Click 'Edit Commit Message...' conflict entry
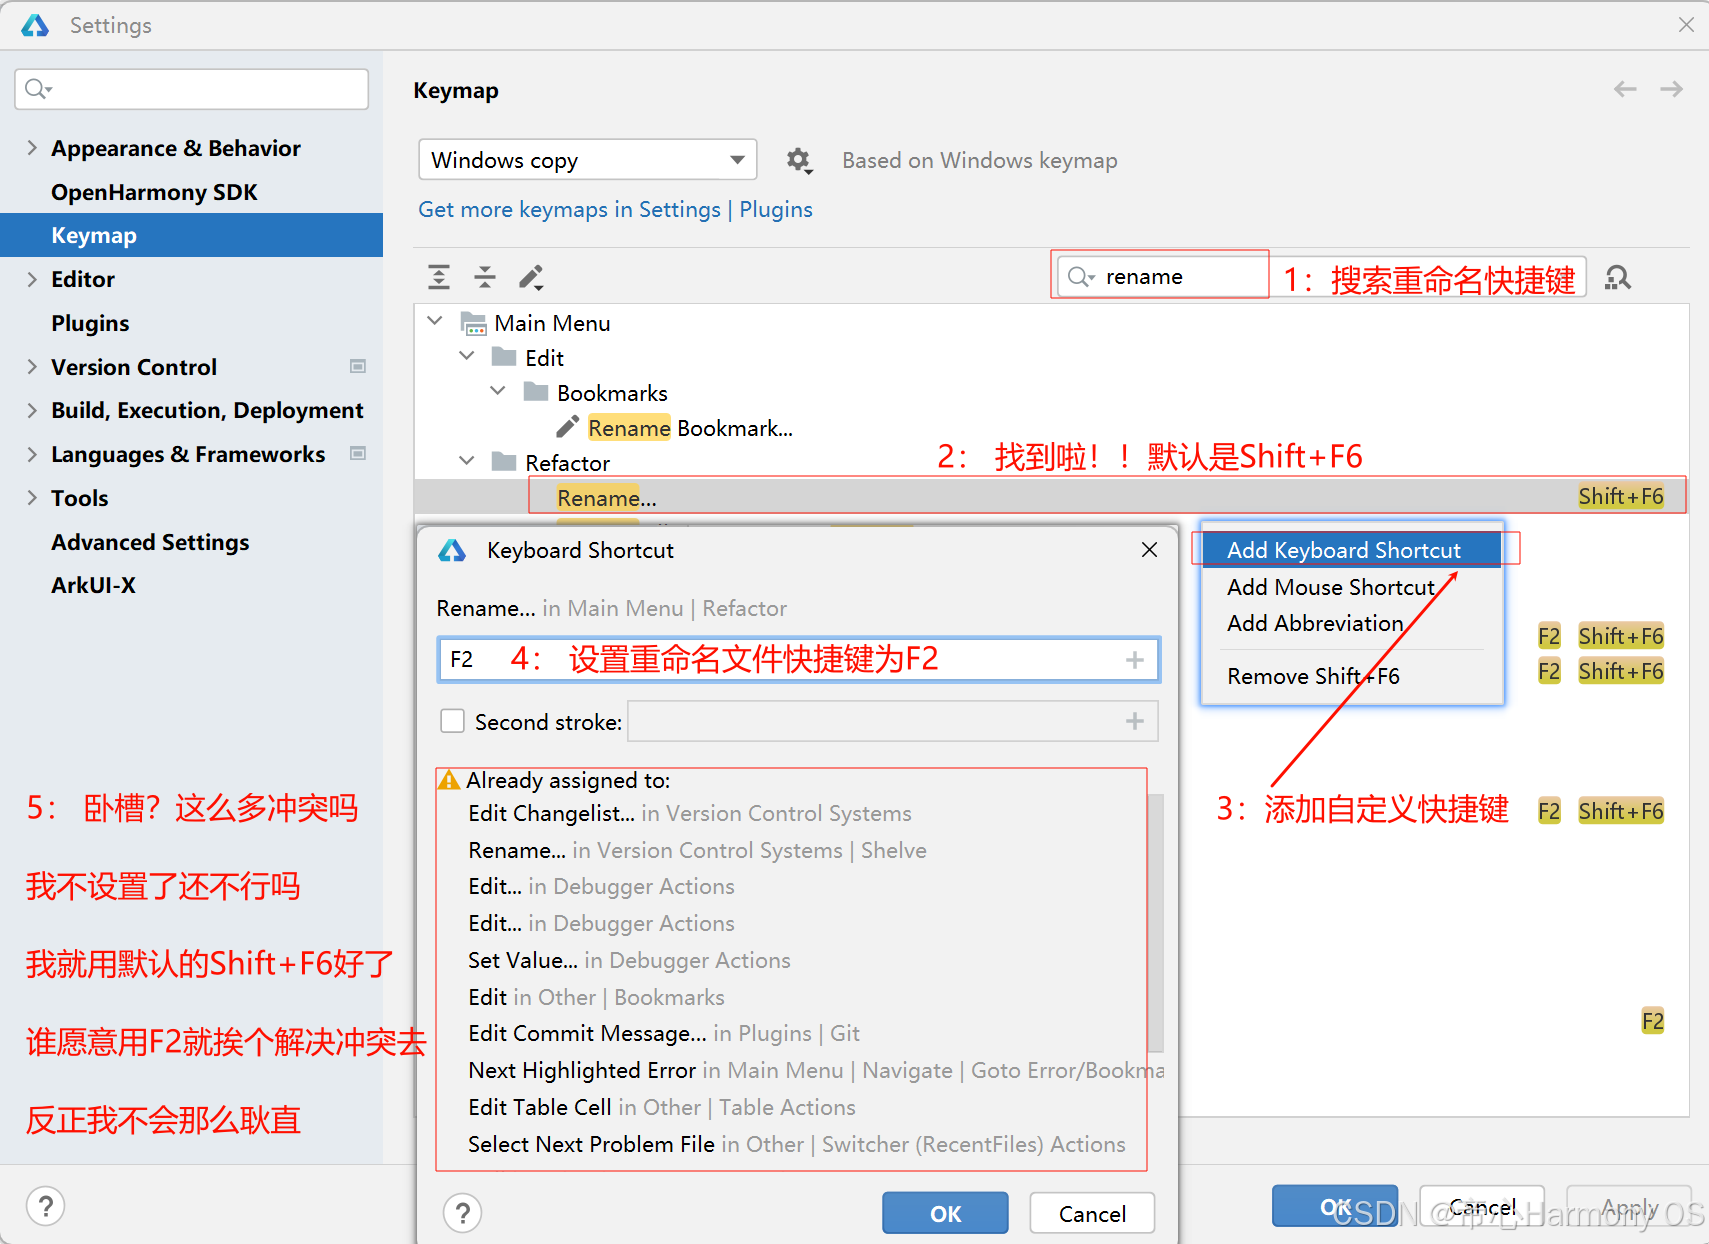Viewport: 1709px width, 1244px height. coord(664,1033)
